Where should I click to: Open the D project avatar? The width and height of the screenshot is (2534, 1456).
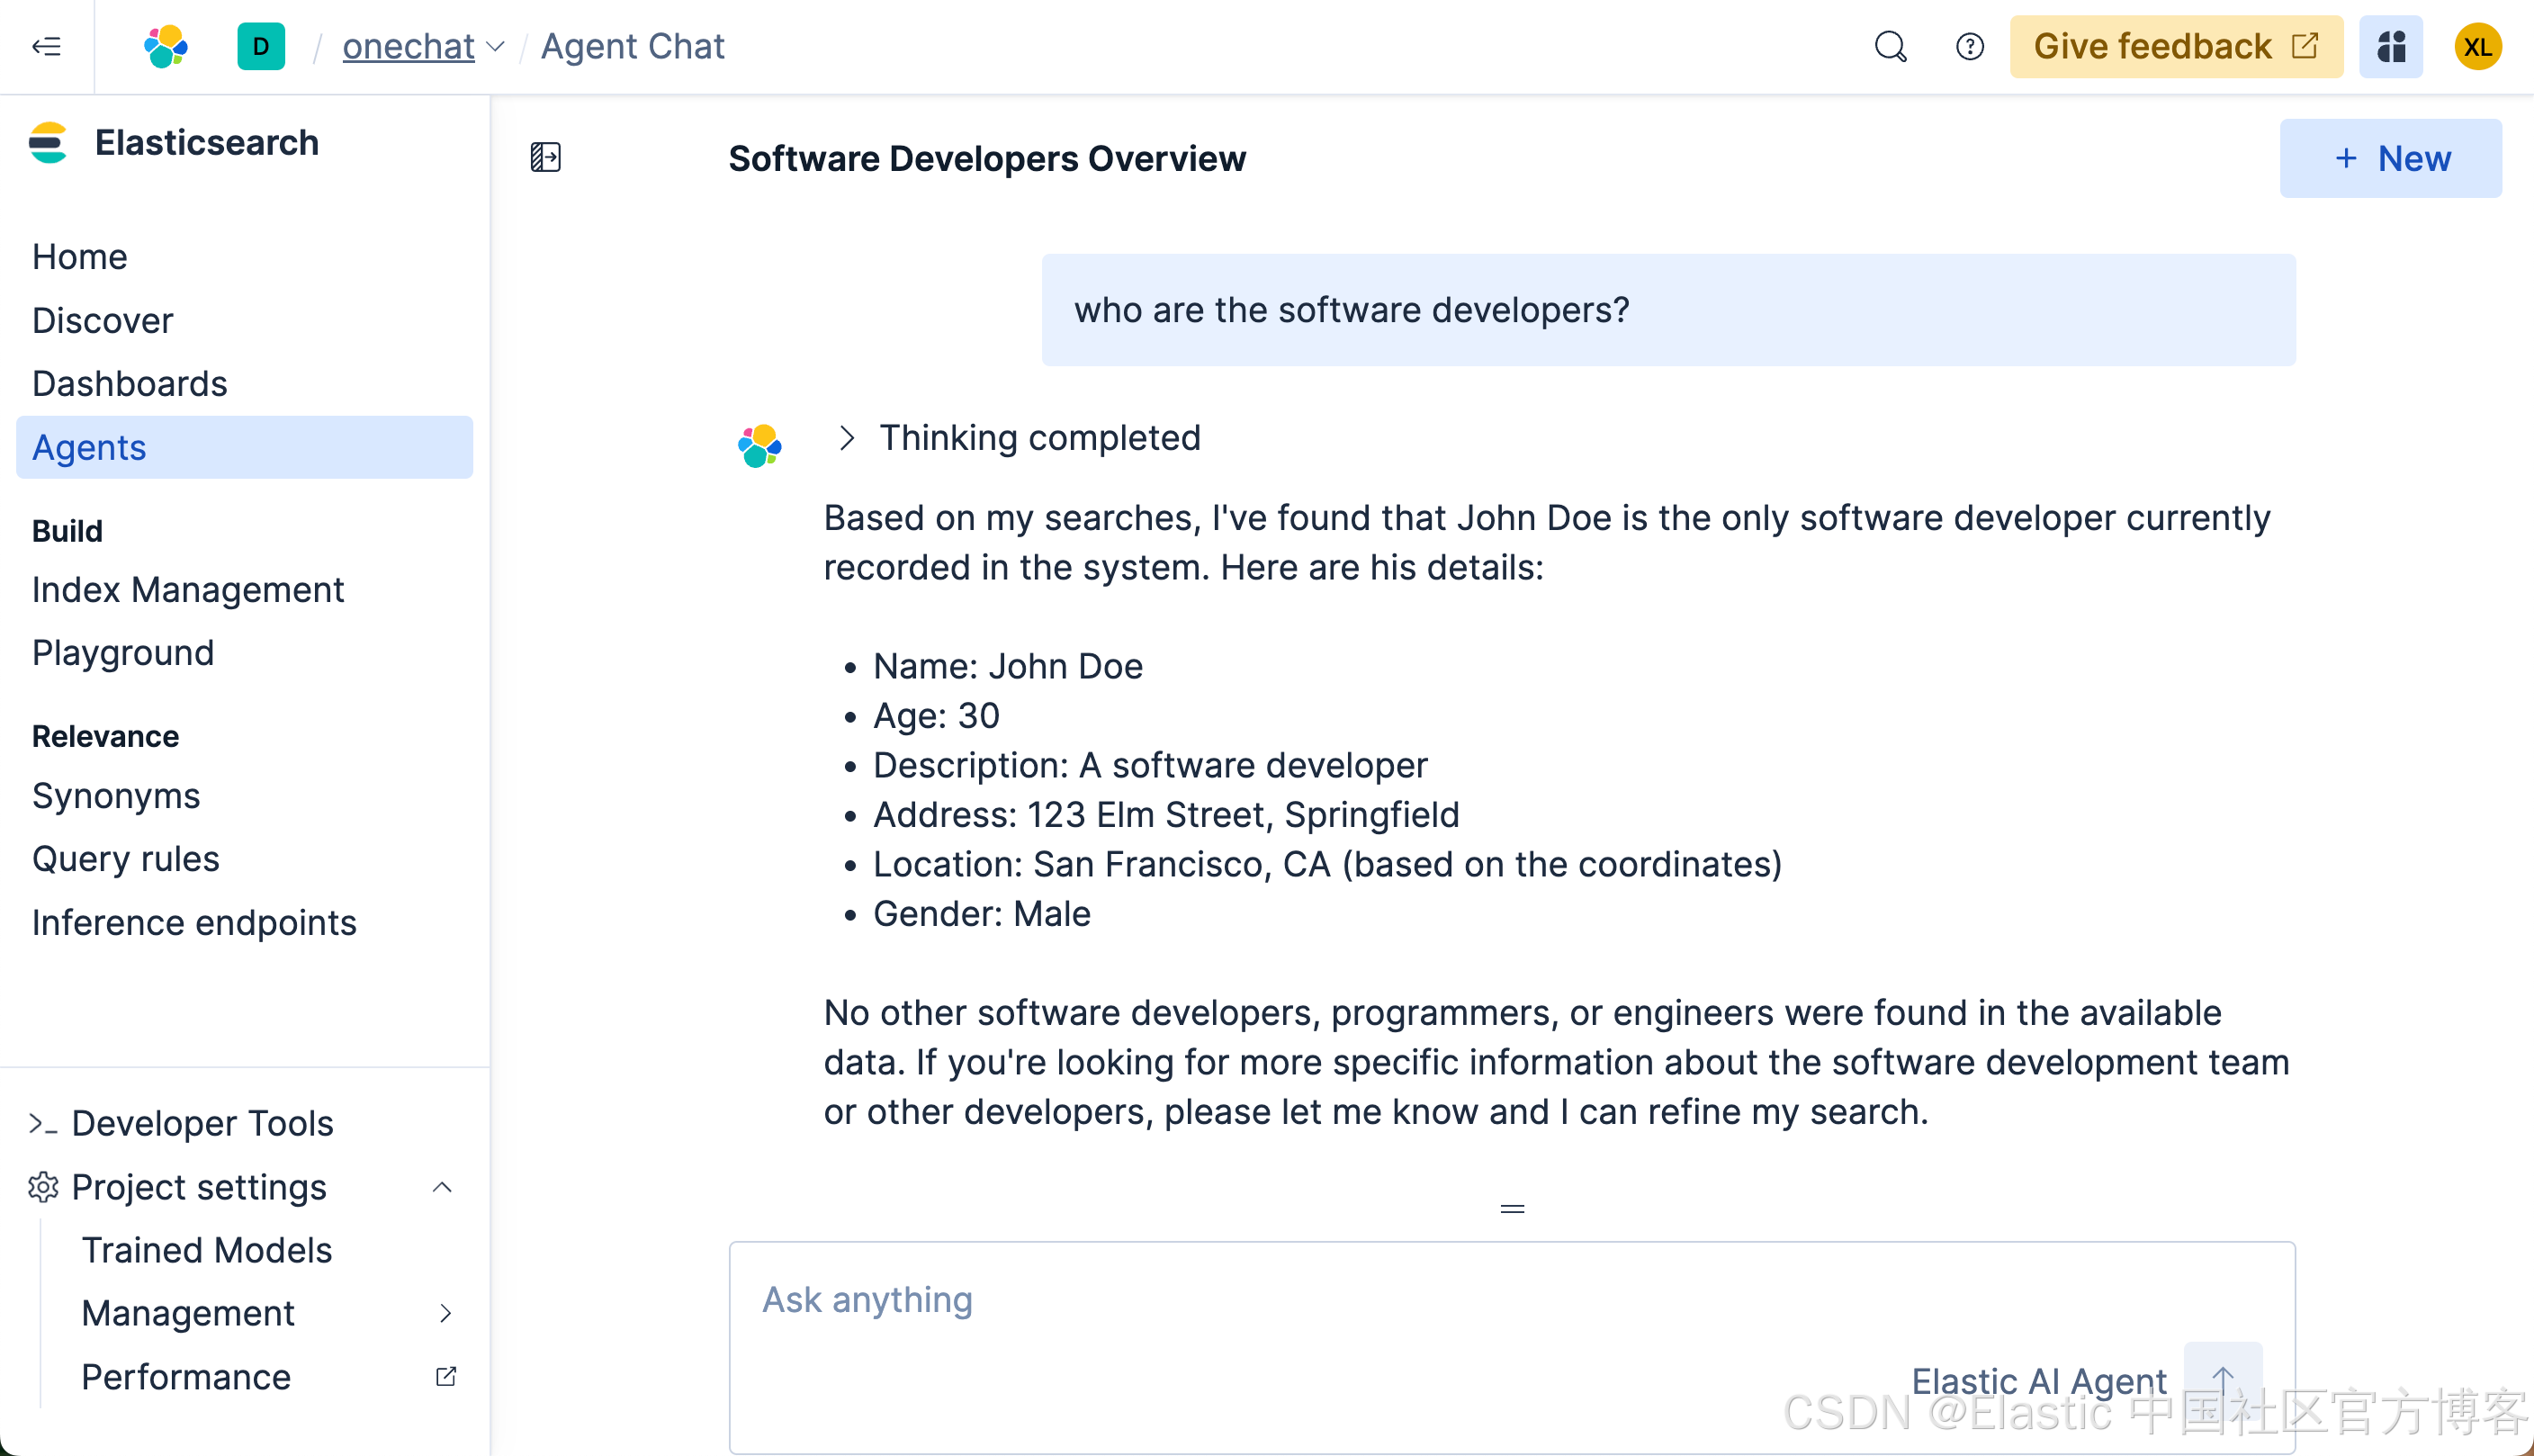pos(261,46)
